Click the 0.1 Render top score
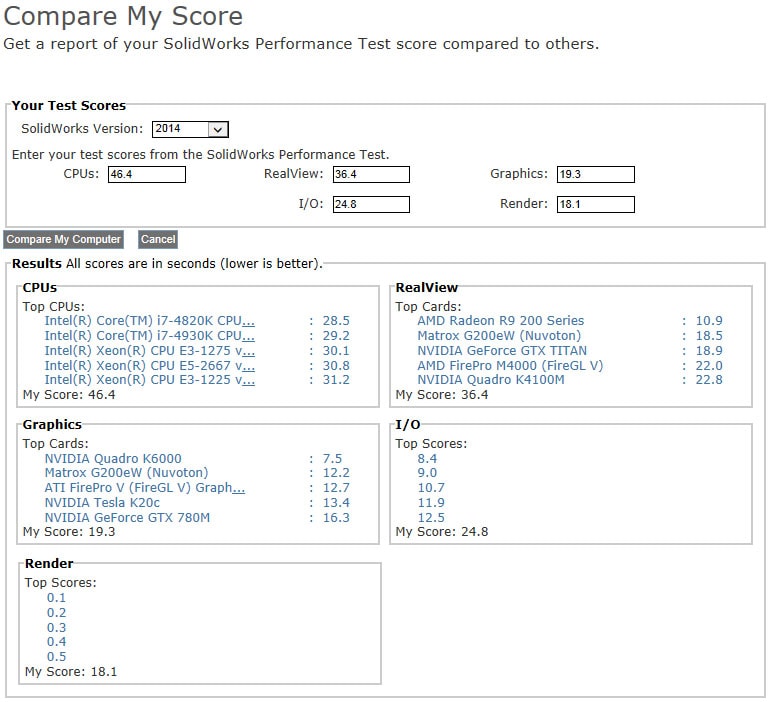This screenshot has width=772, height=702. point(56,598)
